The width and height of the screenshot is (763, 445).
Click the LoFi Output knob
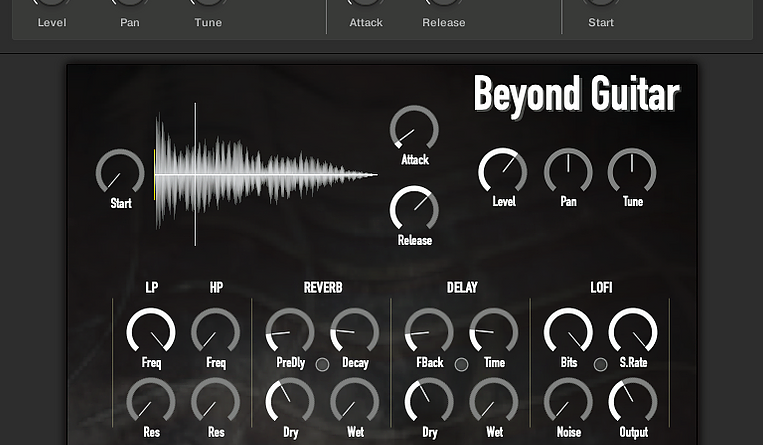633,401
